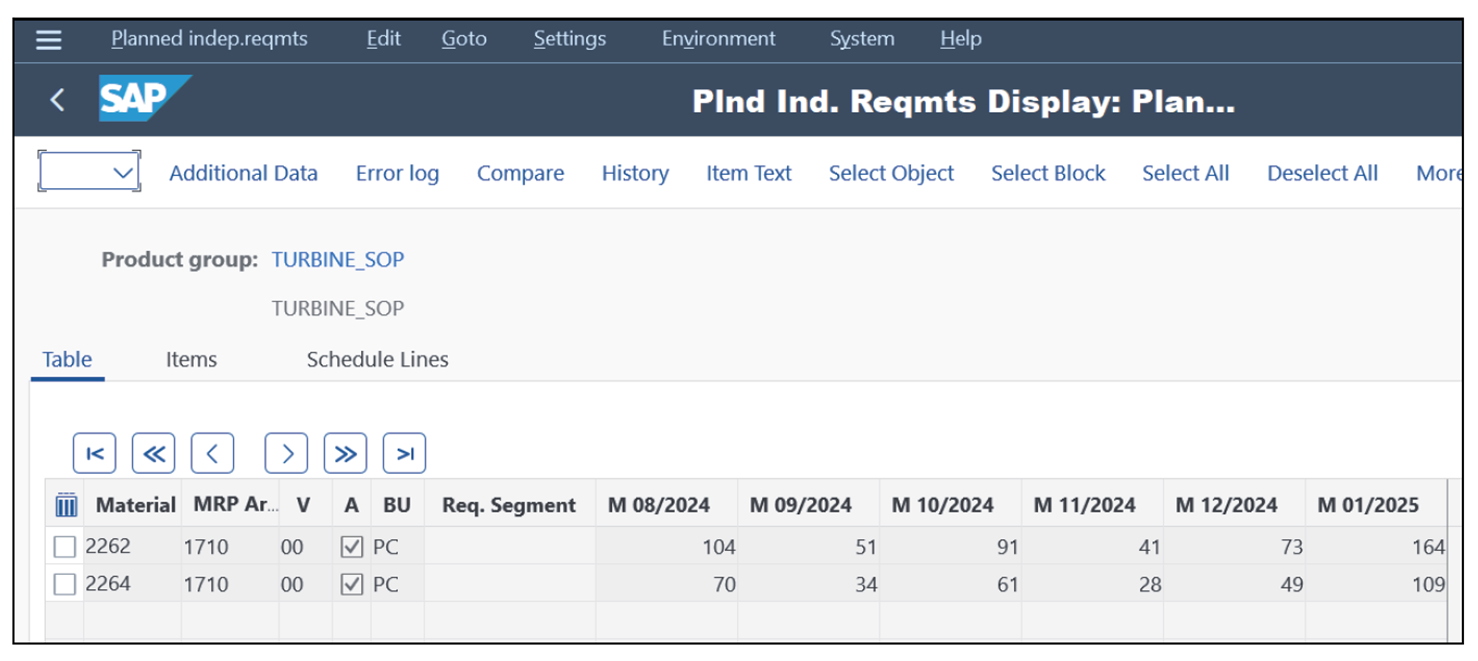Click Deselect All
The width and height of the screenshot is (1478, 661).
1322,173
